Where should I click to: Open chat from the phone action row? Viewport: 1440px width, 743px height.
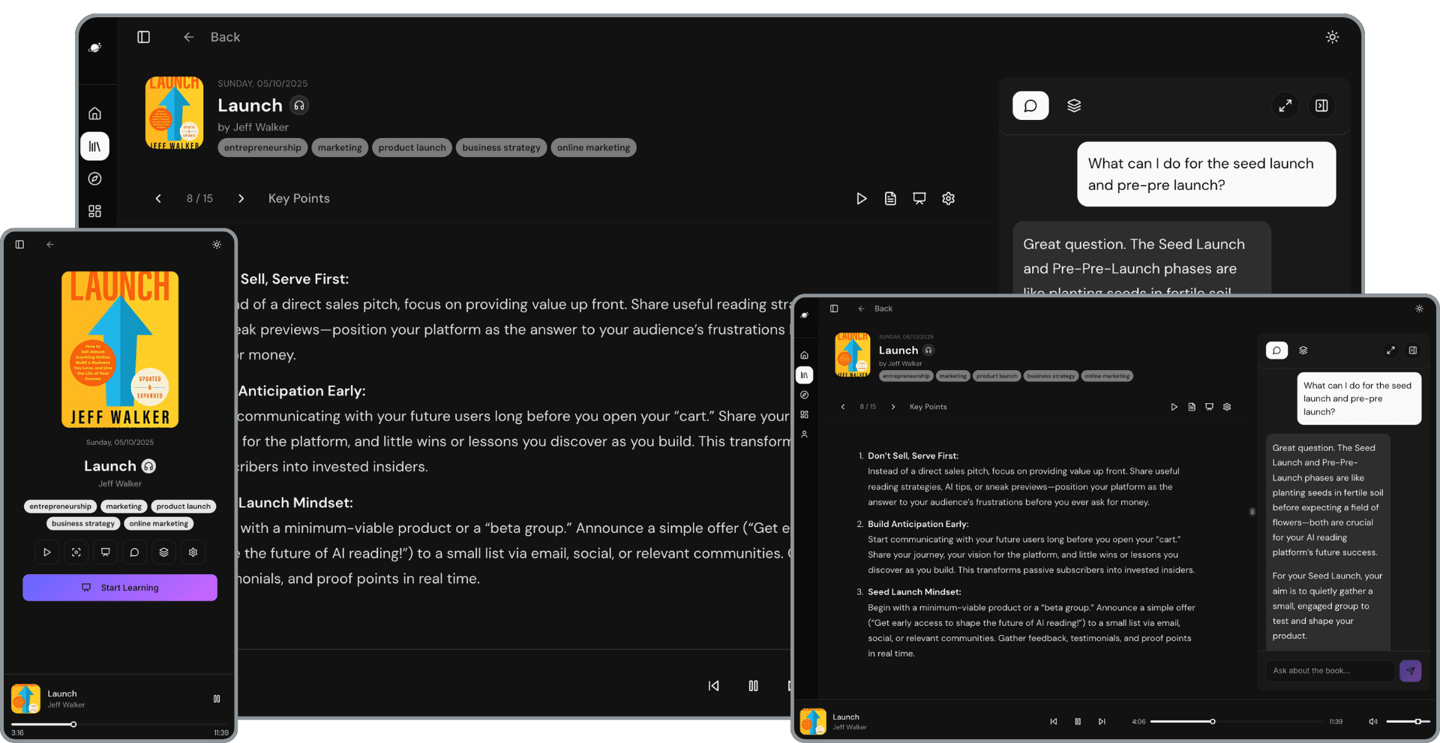(134, 552)
